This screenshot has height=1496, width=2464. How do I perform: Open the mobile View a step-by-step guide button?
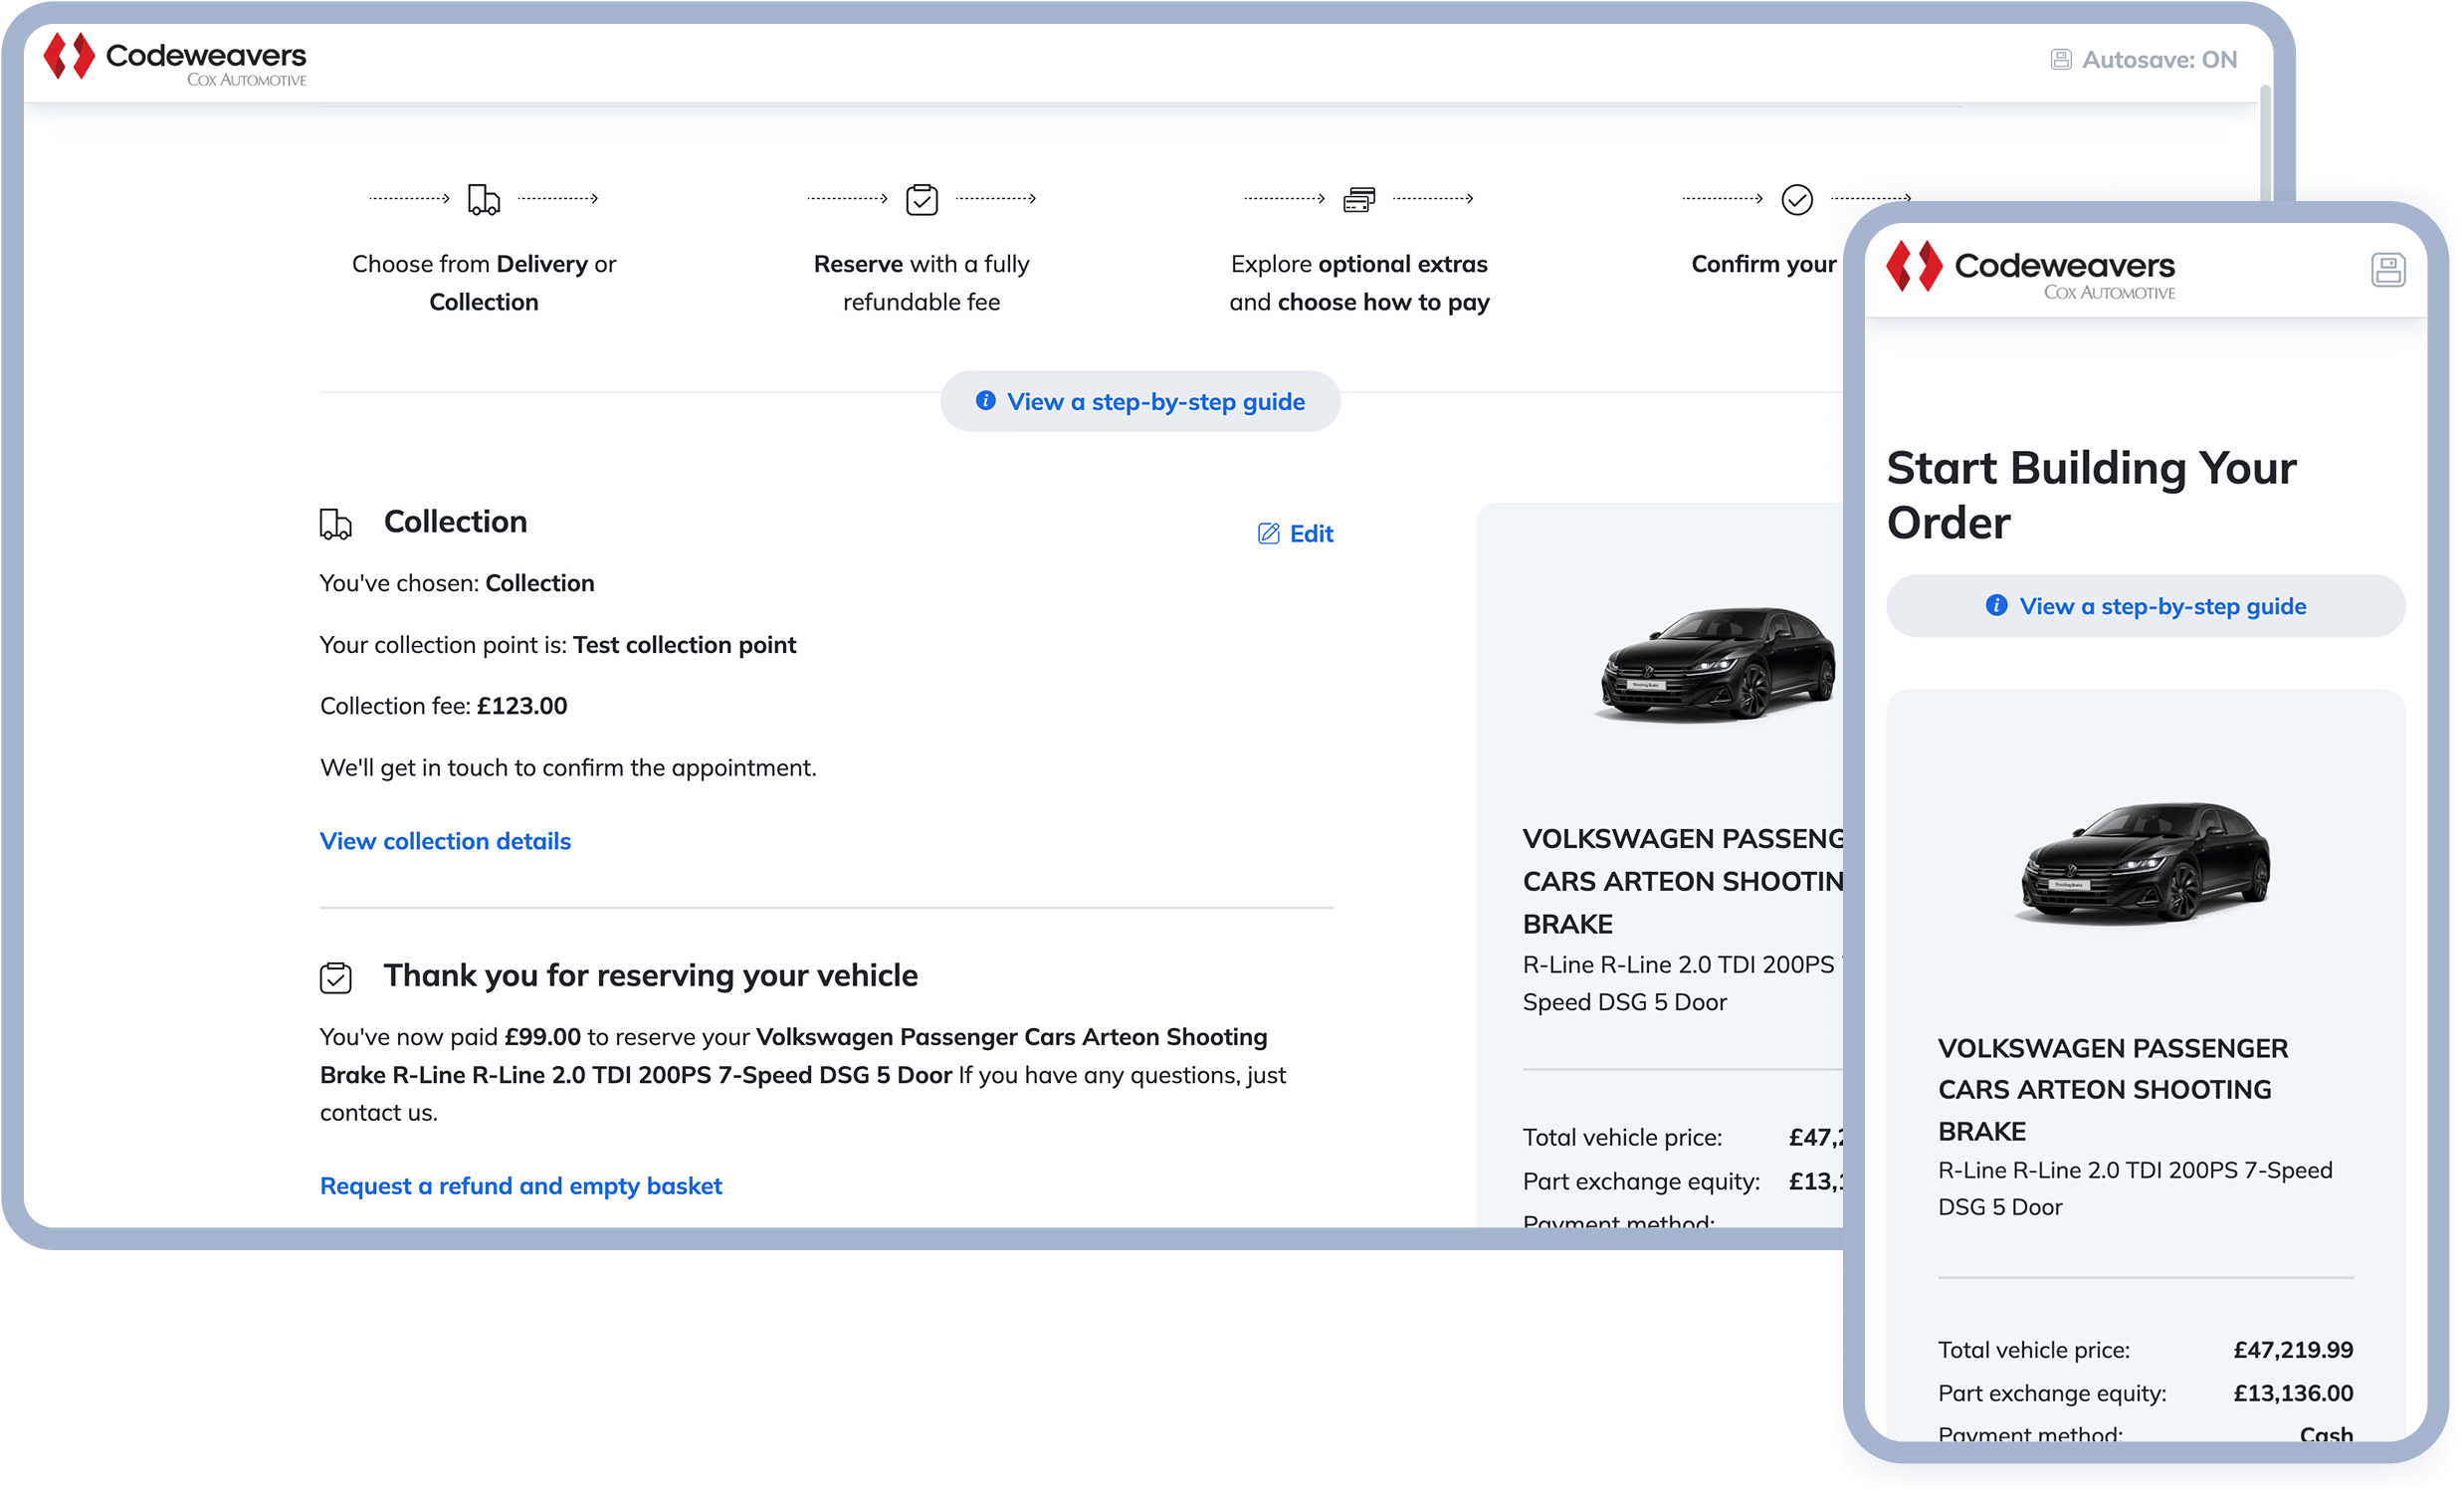(x=2145, y=606)
